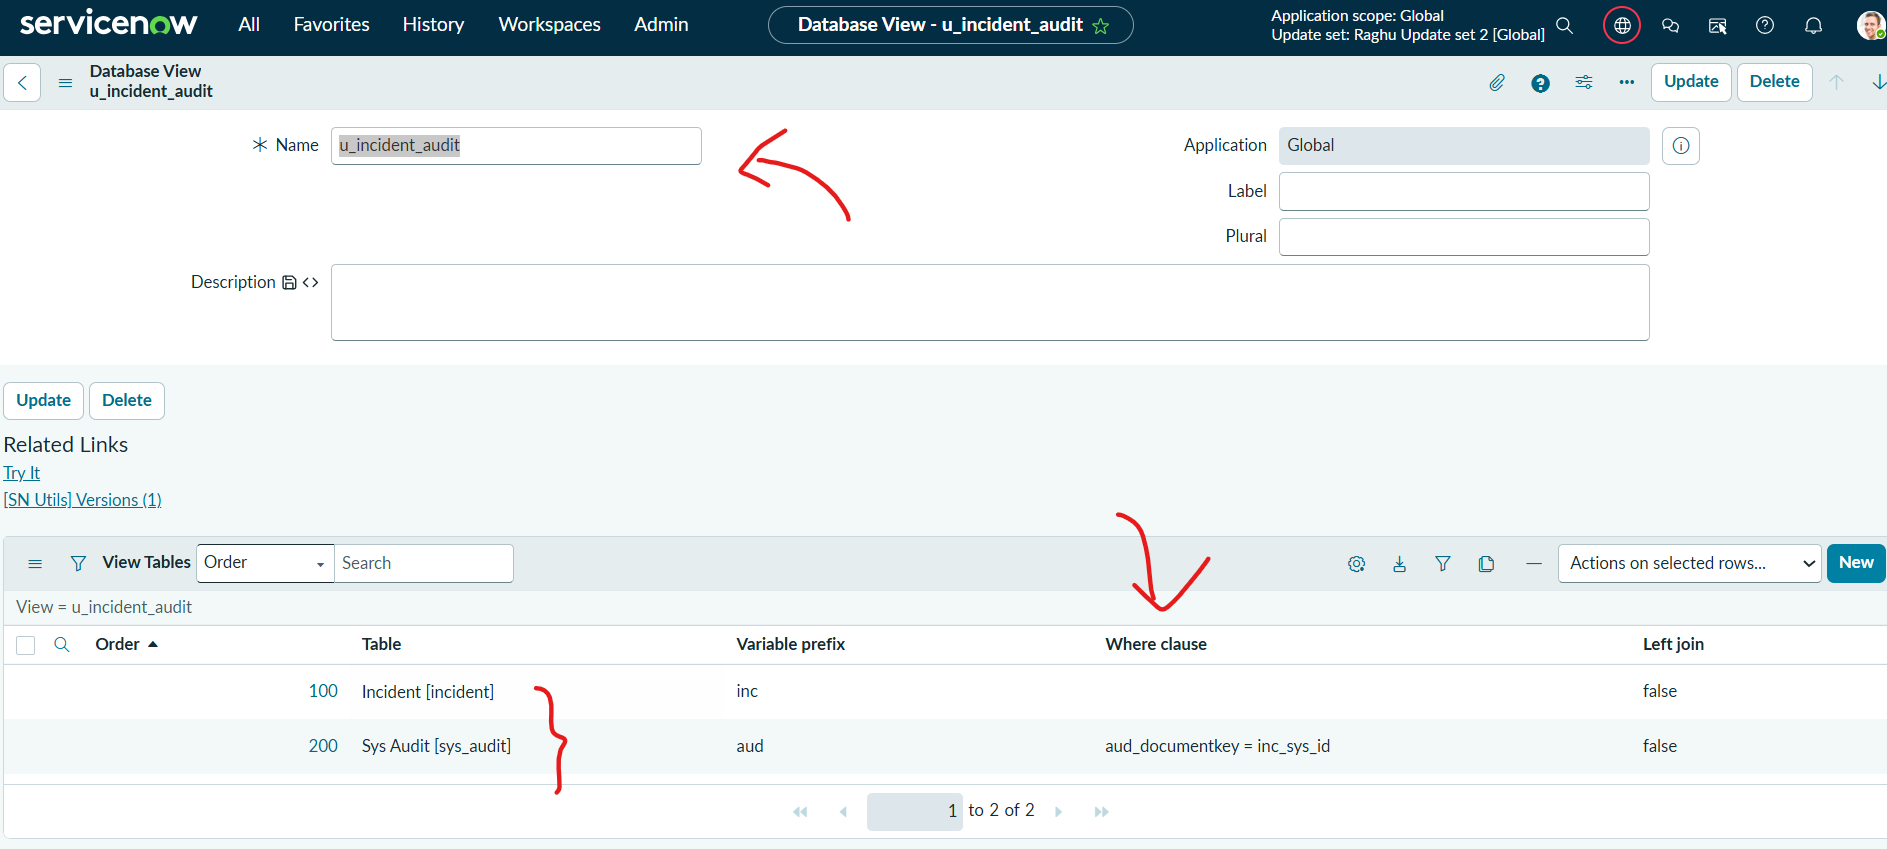Go to previous record with up arrow
This screenshot has height=849, width=1887.
pos(1836,82)
